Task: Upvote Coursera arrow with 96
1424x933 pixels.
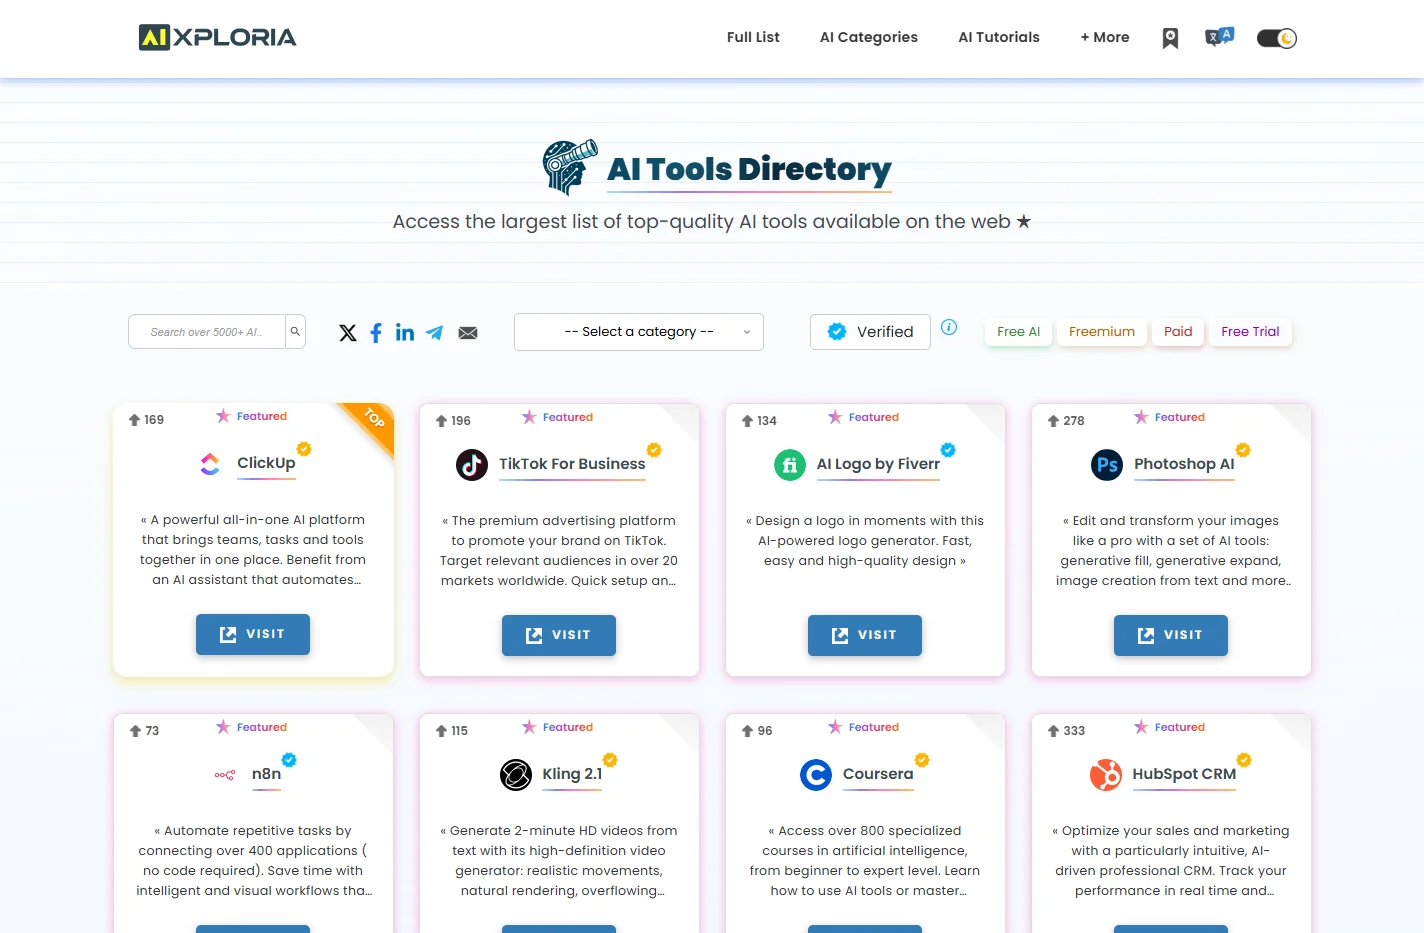Action: click(747, 731)
